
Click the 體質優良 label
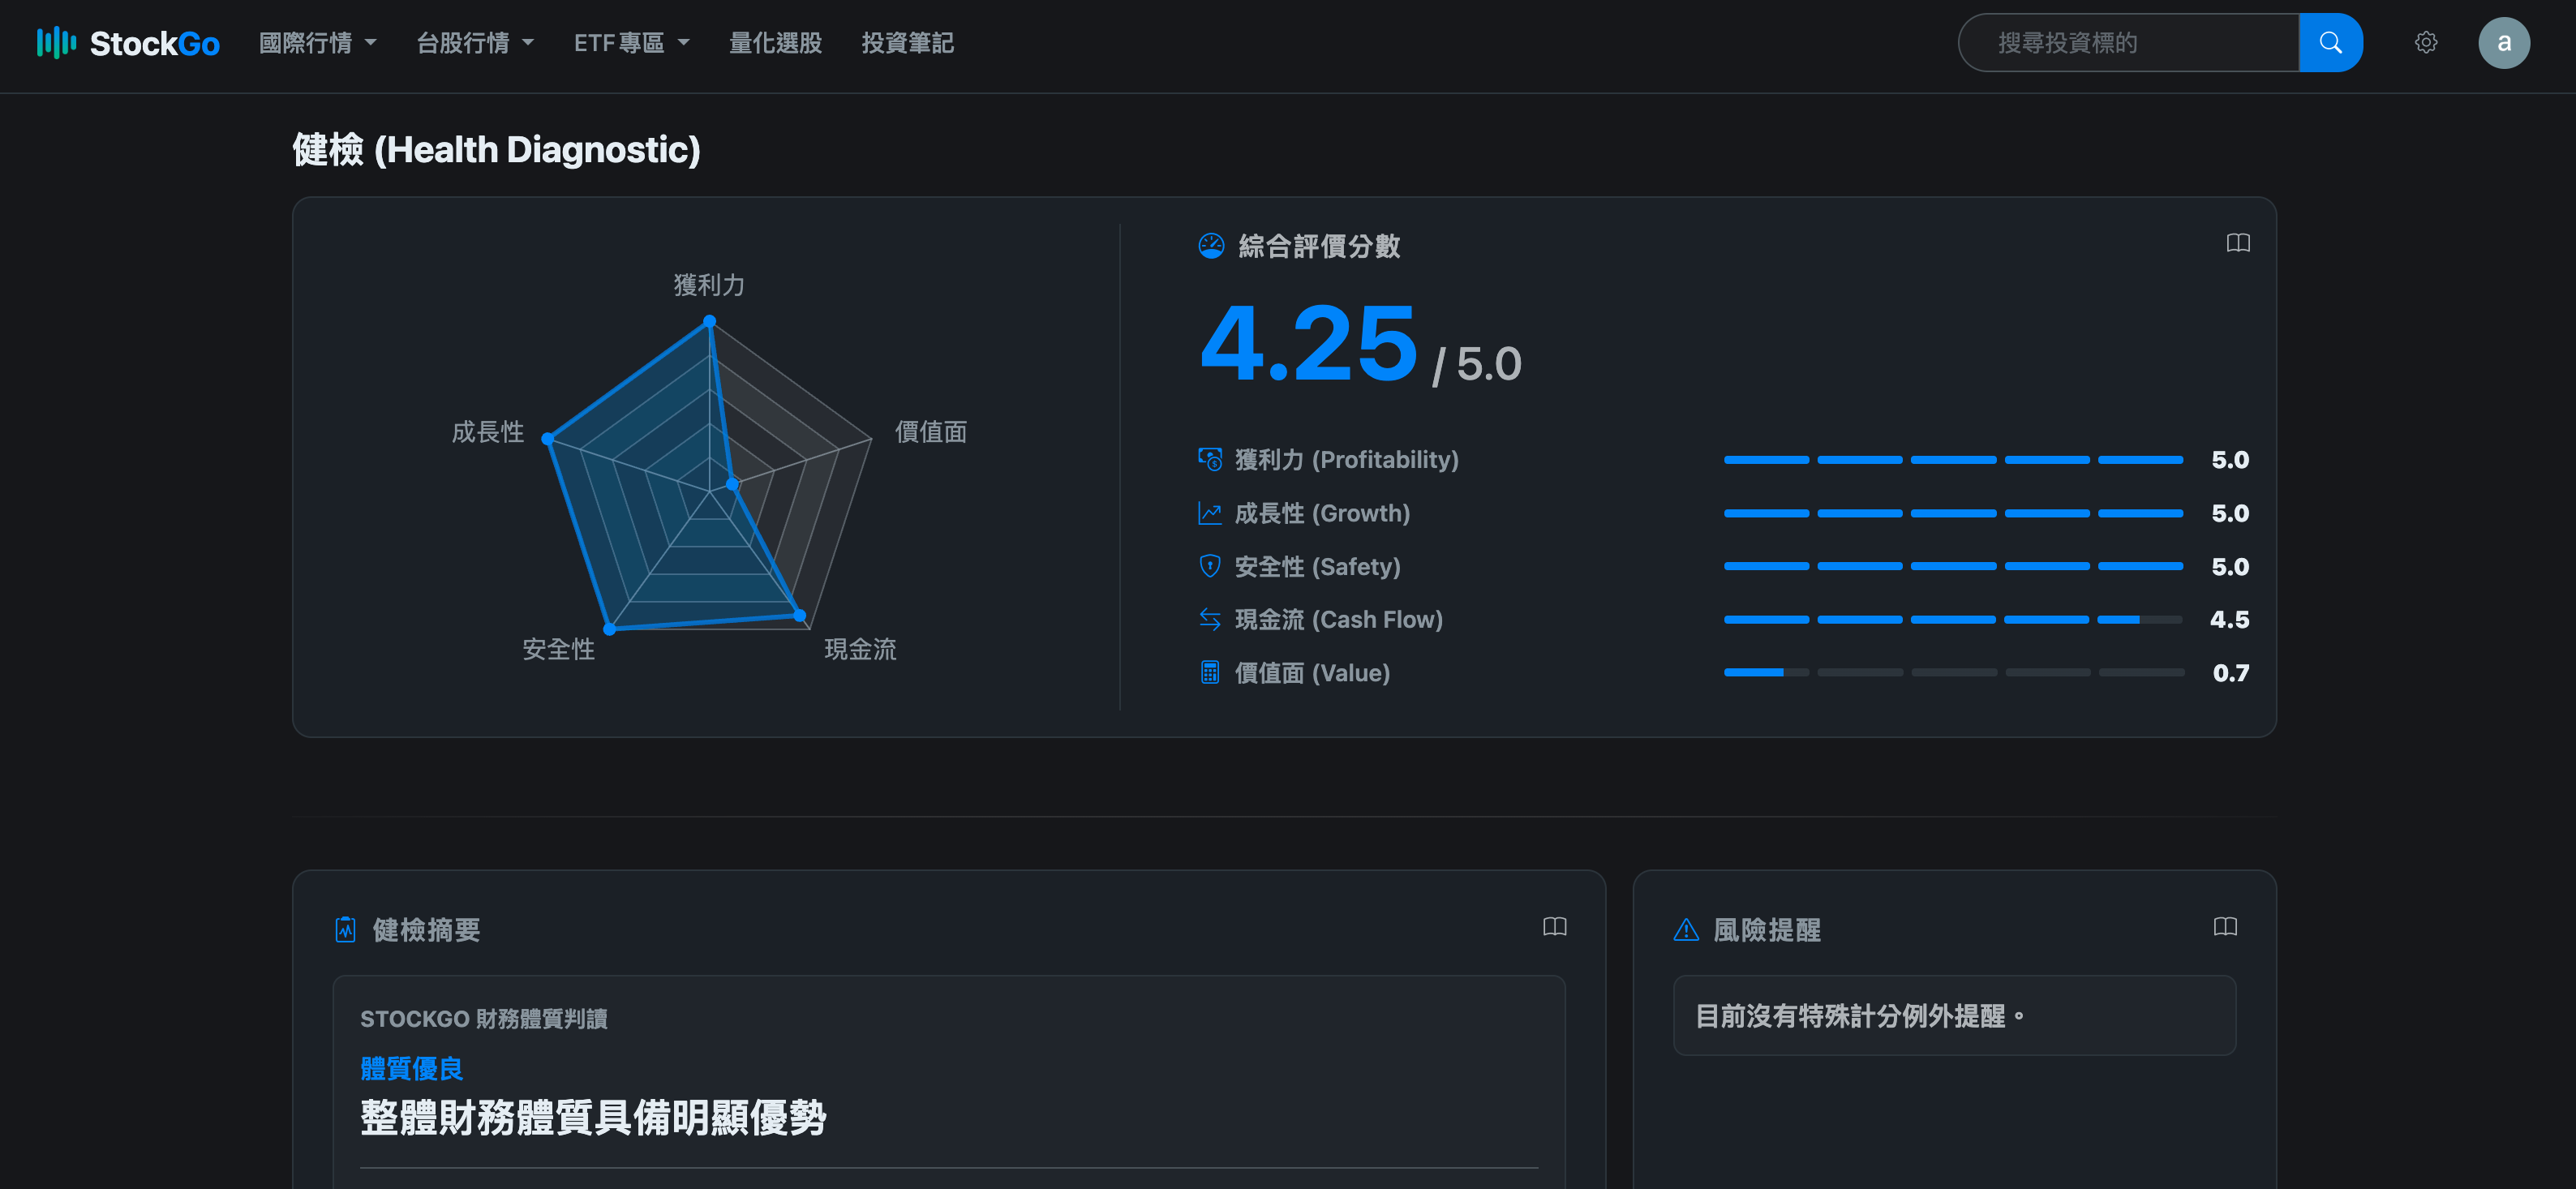411,1069
